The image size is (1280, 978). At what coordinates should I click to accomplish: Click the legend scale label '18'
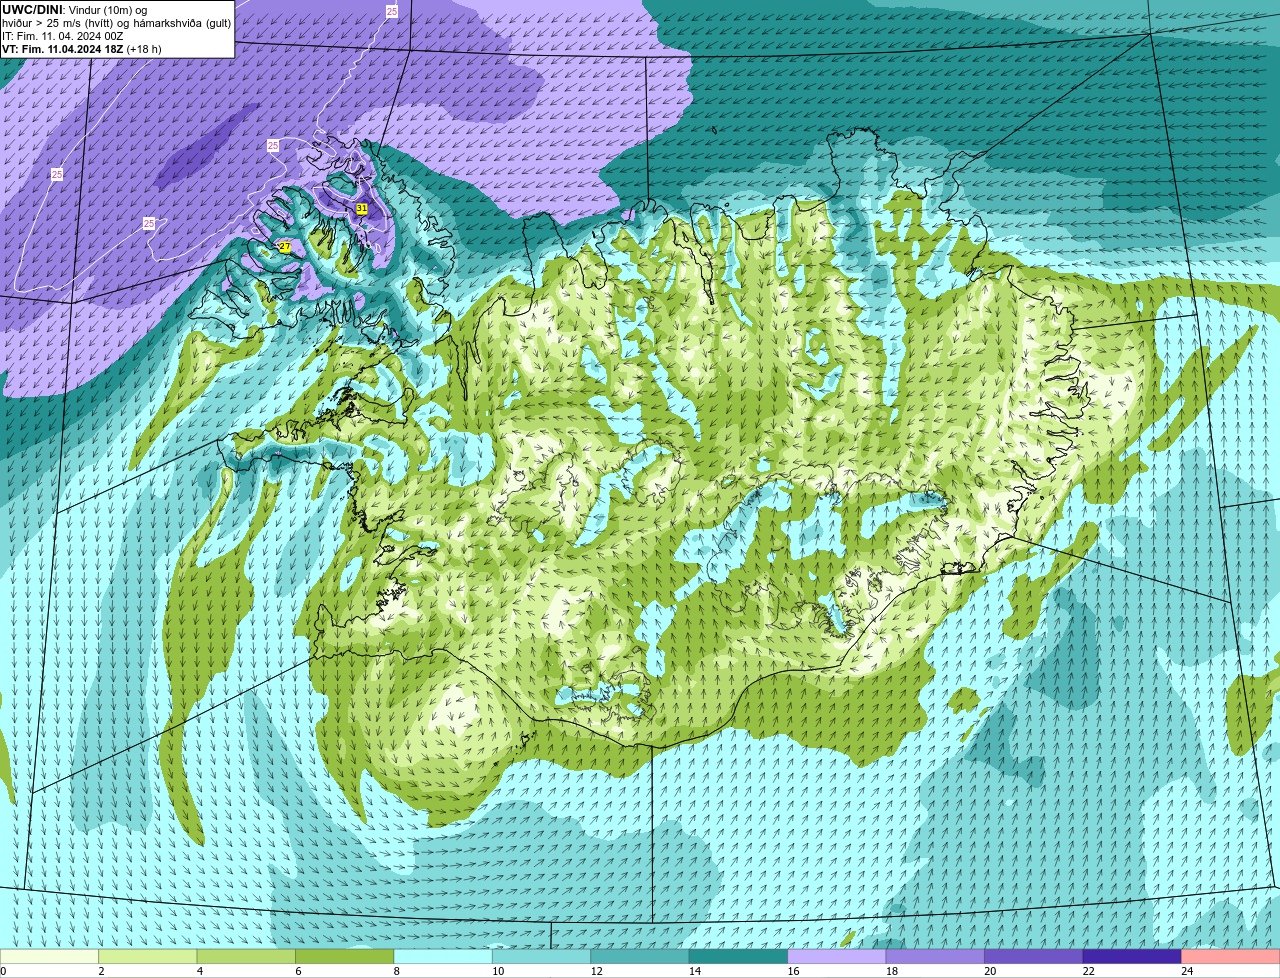click(x=892, y=971)
